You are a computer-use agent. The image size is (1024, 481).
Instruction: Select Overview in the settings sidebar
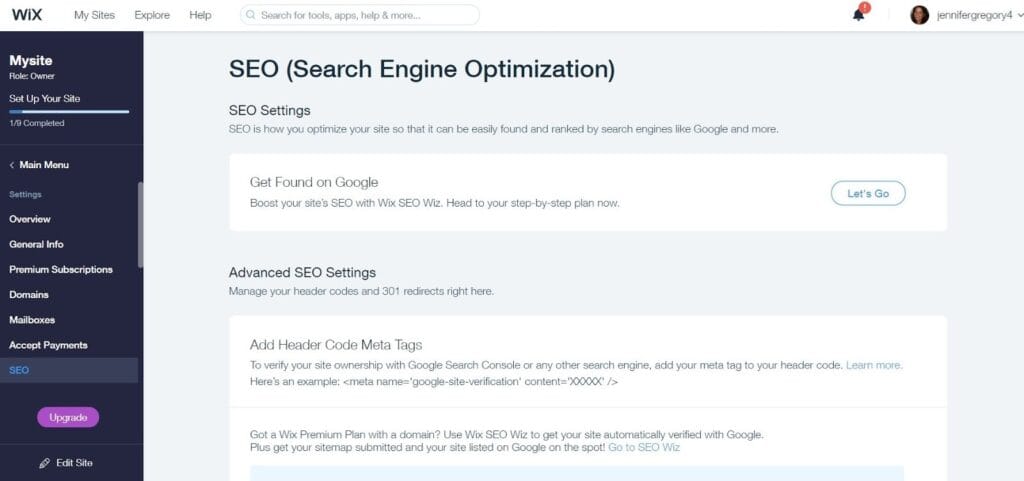30,219
